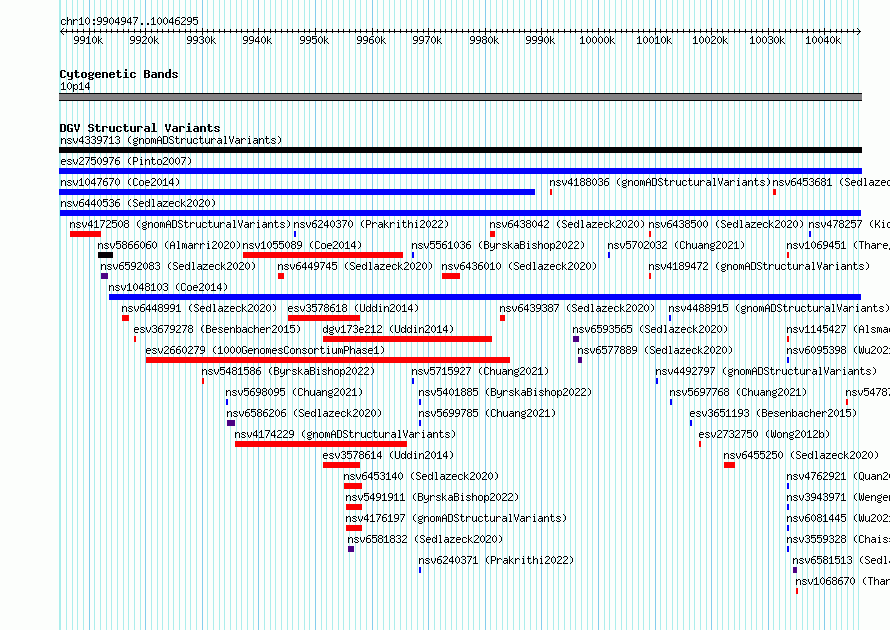Open the nsv6581513 variant label
The height and width of the screenshot is (630, 890).
(x=841, y=560)
